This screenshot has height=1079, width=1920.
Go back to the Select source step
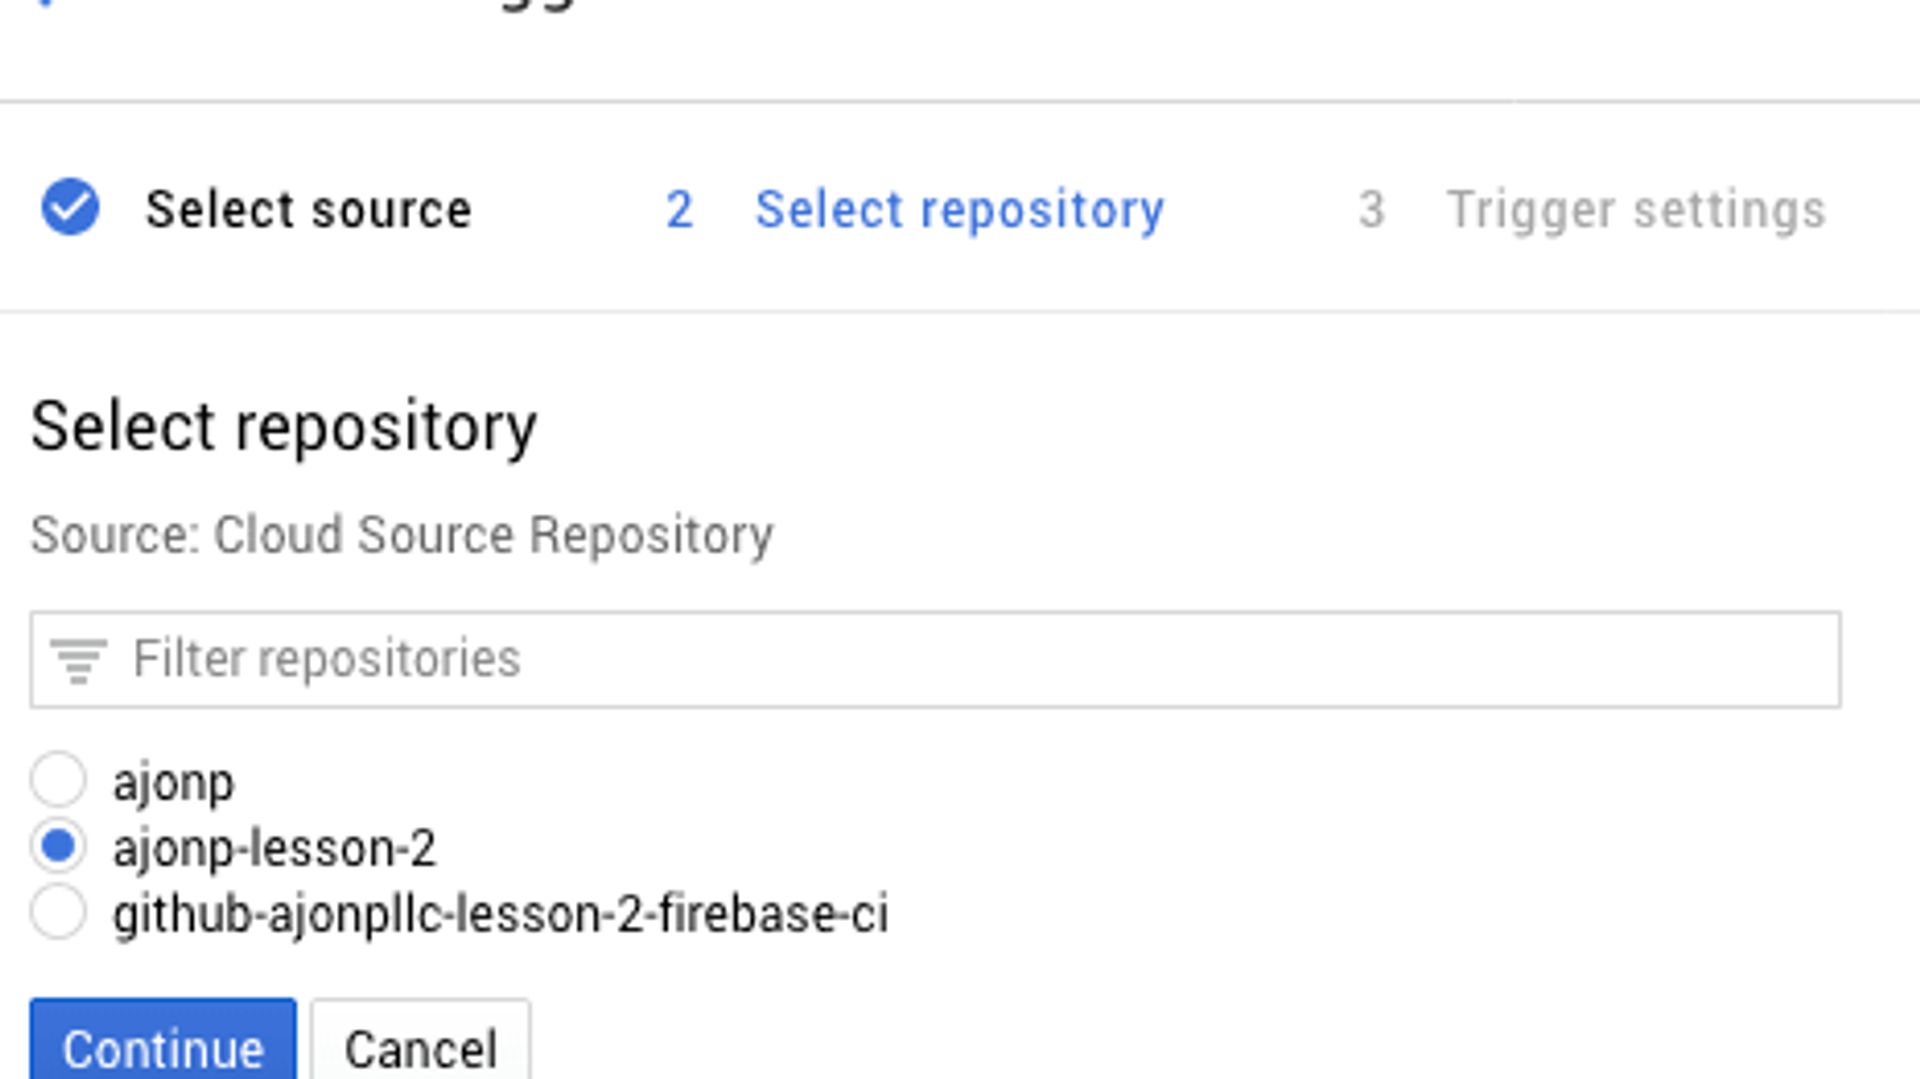coord(308,210)
